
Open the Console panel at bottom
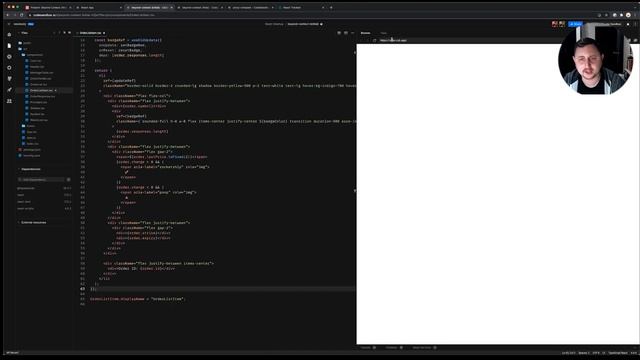pyautogui.click(x=368, y=348)
